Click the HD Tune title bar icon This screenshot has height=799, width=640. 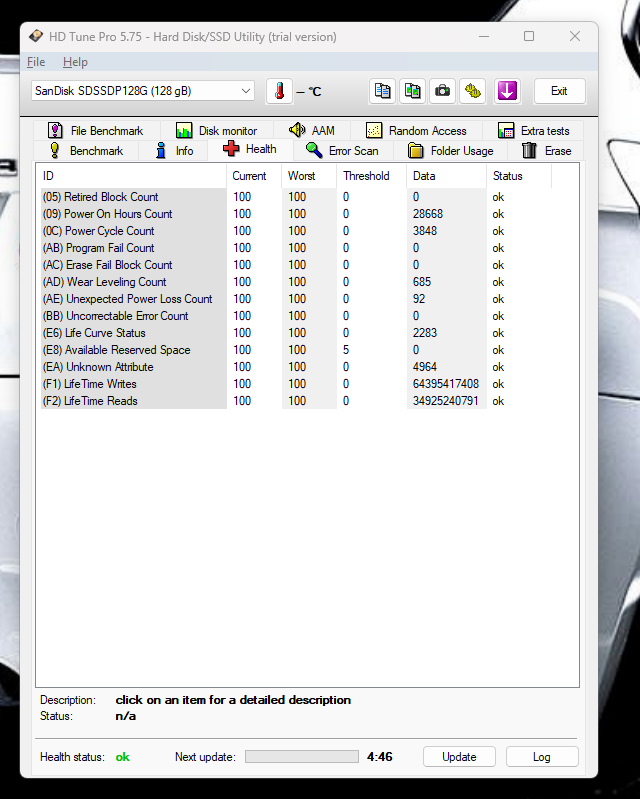36,36
